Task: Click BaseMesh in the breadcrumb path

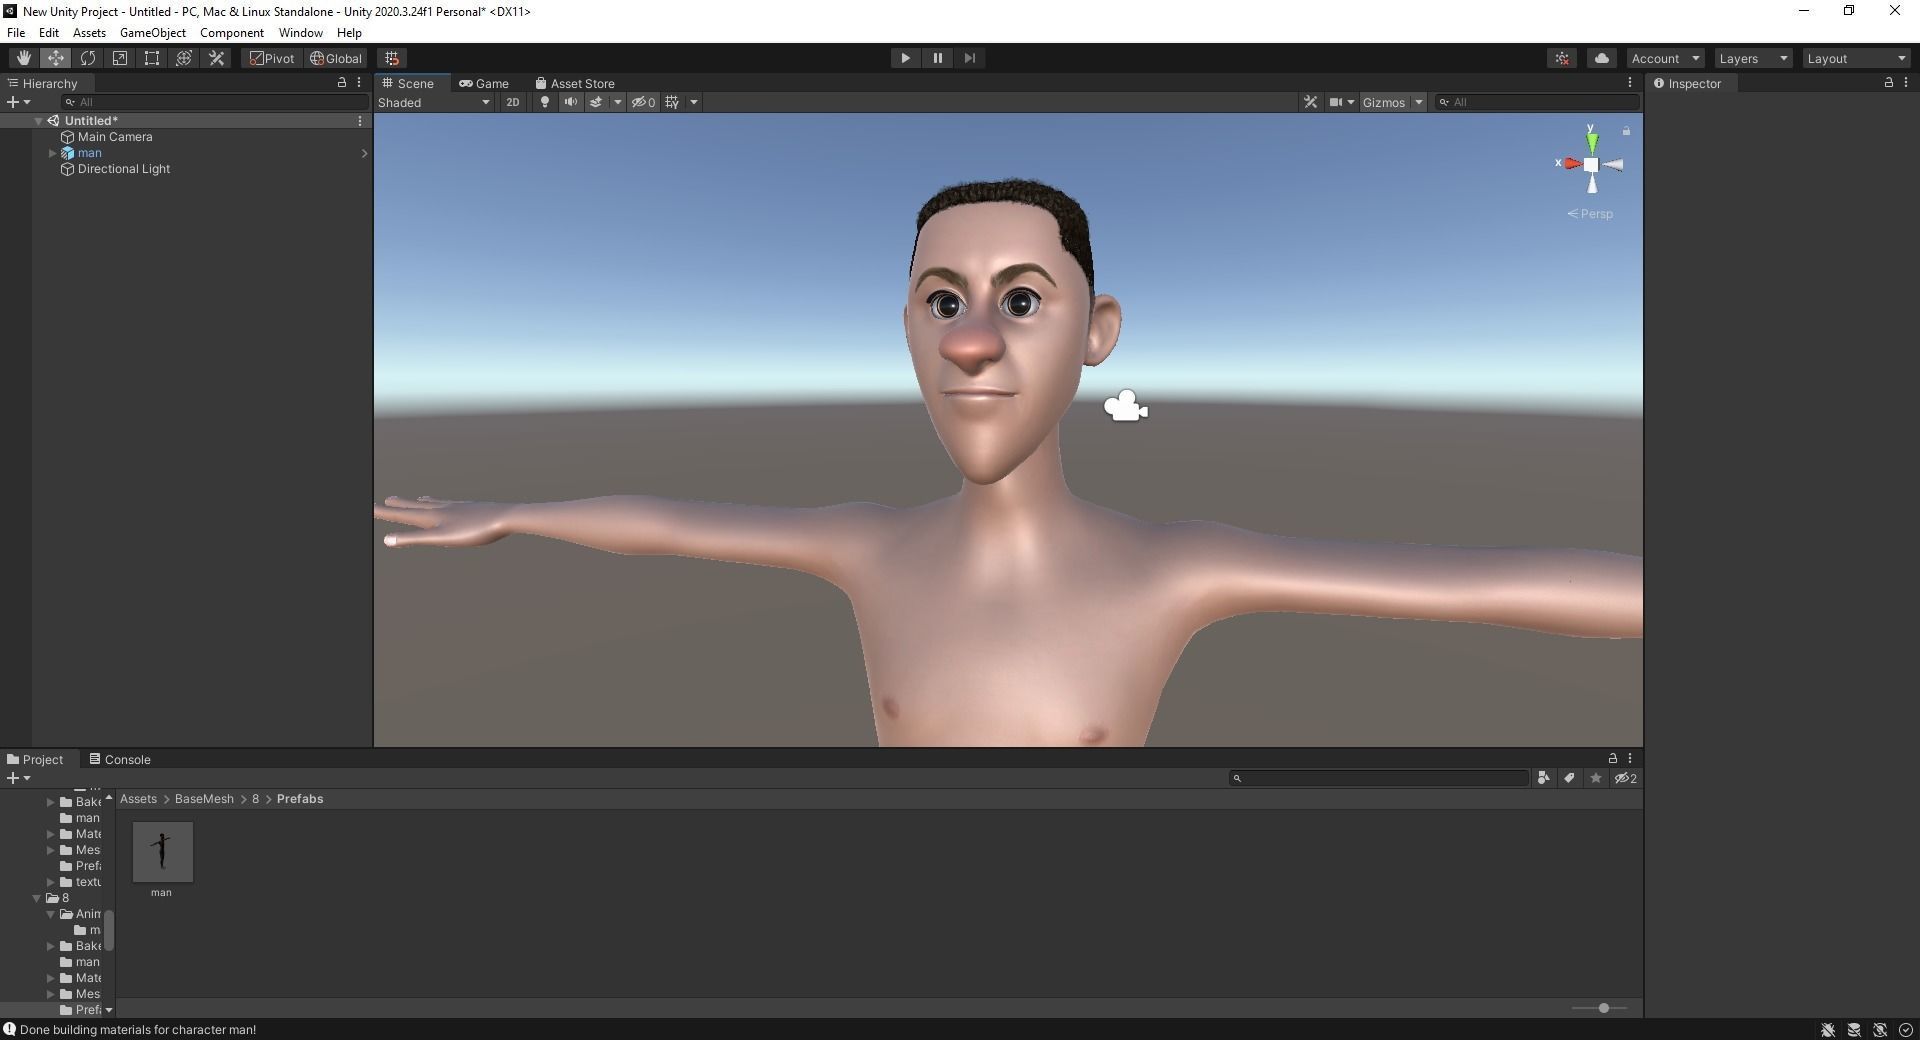Action: pyautogui.click(x=204, y=799)
